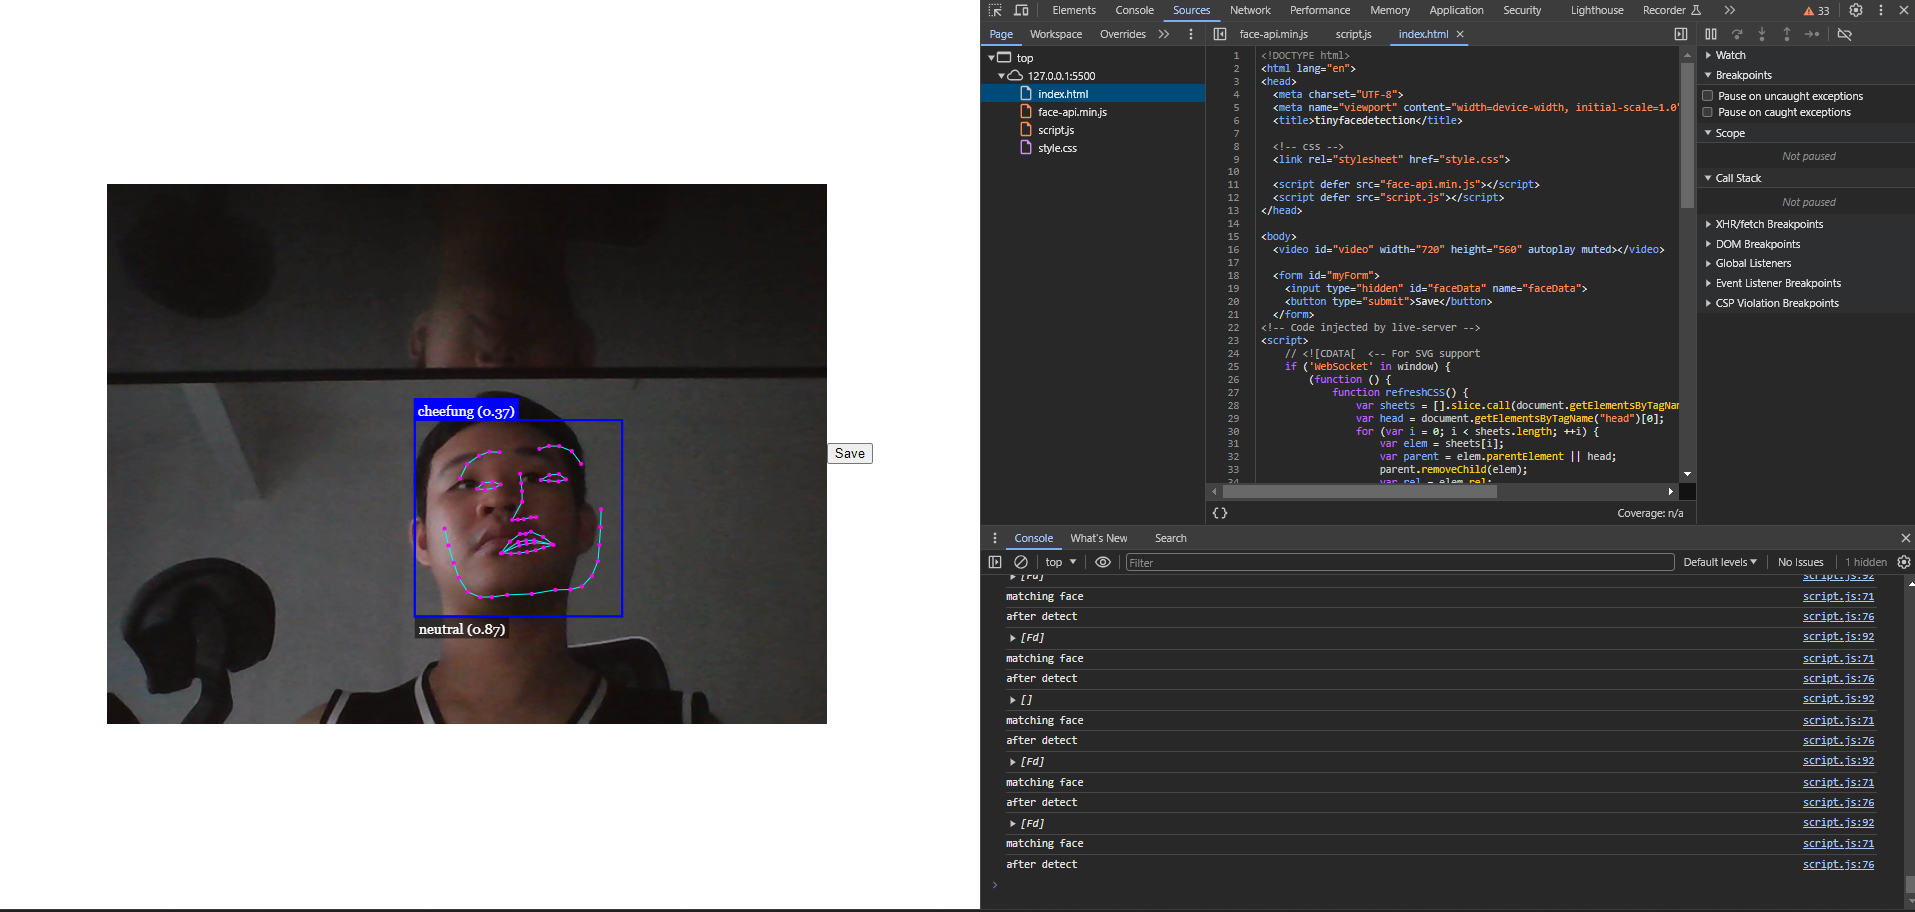1915x912 pixels.
Task: Click the Save button on page
Action: pyautogui.click(x=850, y=453)
